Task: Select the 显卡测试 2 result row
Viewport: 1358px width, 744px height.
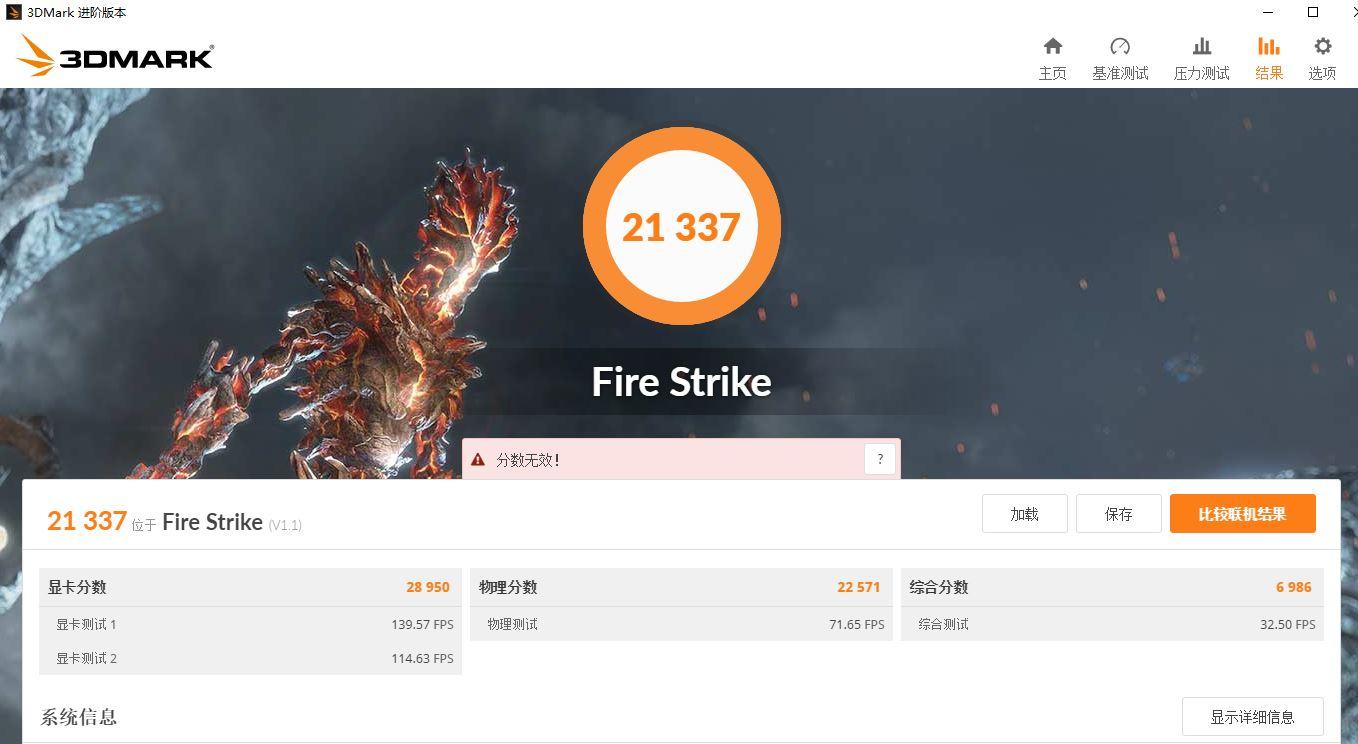Action: 250,658
